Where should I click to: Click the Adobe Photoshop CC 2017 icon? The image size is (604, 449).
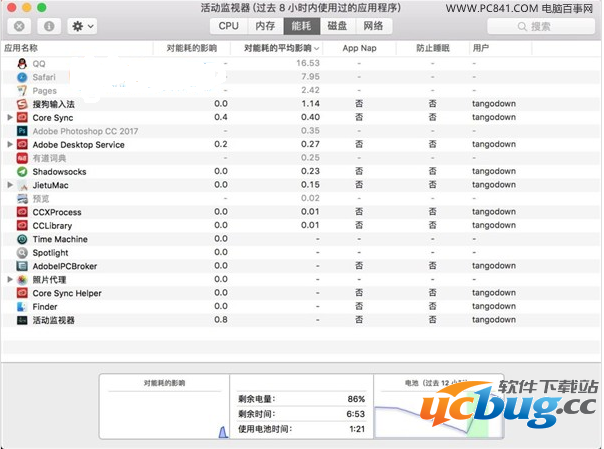tap(22, 131)
